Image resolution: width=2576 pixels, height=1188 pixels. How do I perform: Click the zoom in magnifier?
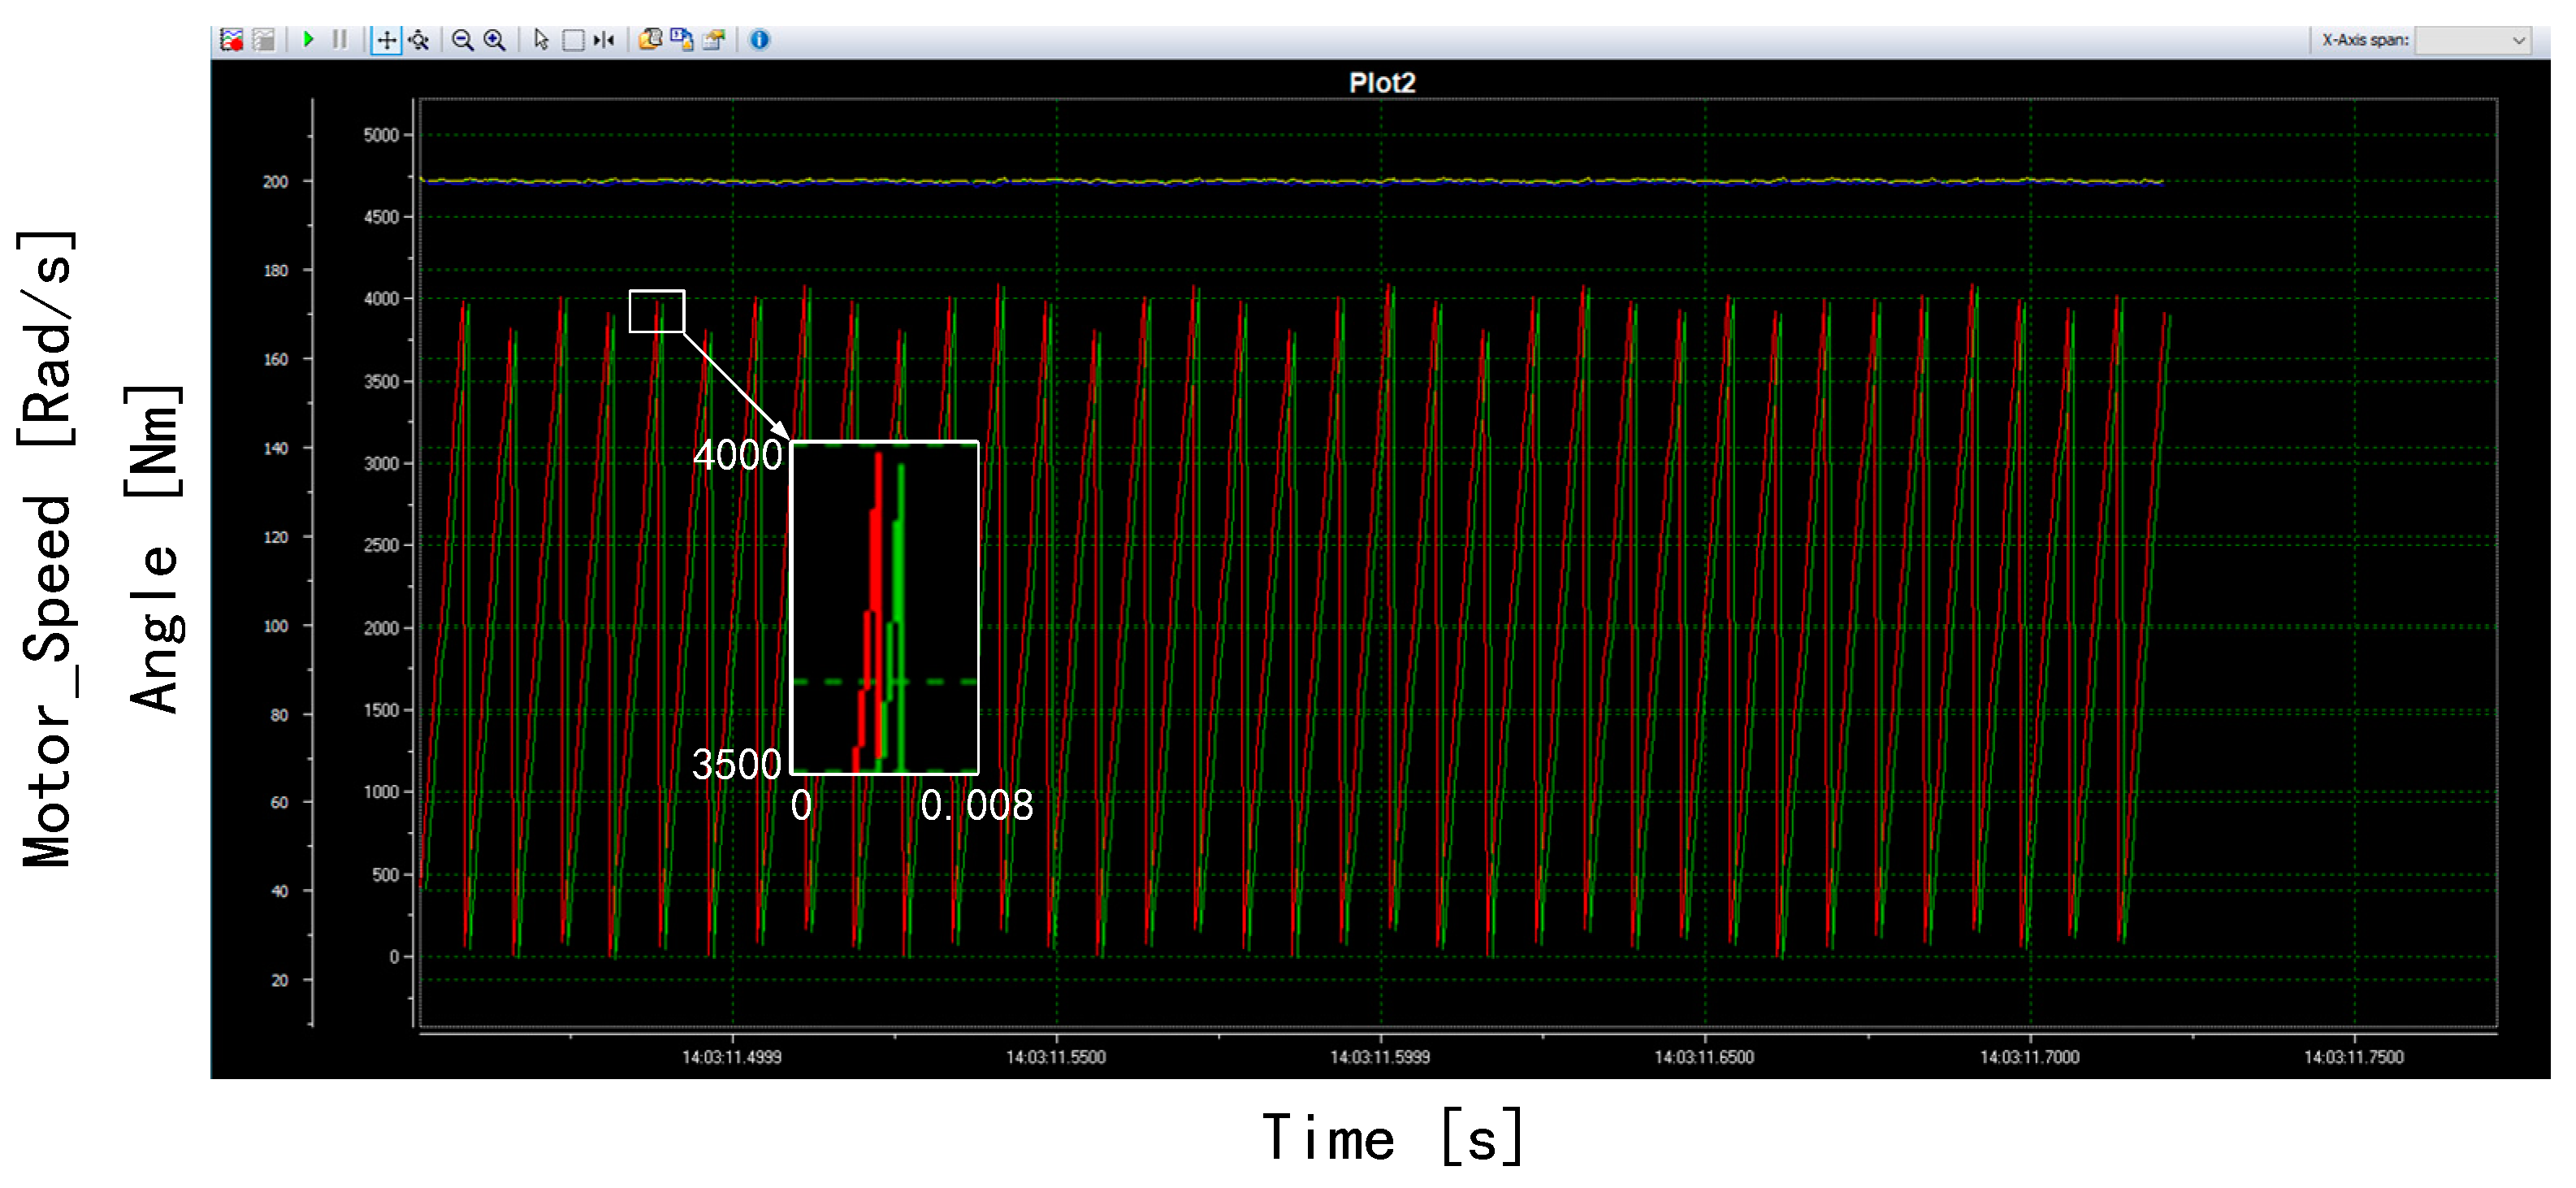[494, 40]
